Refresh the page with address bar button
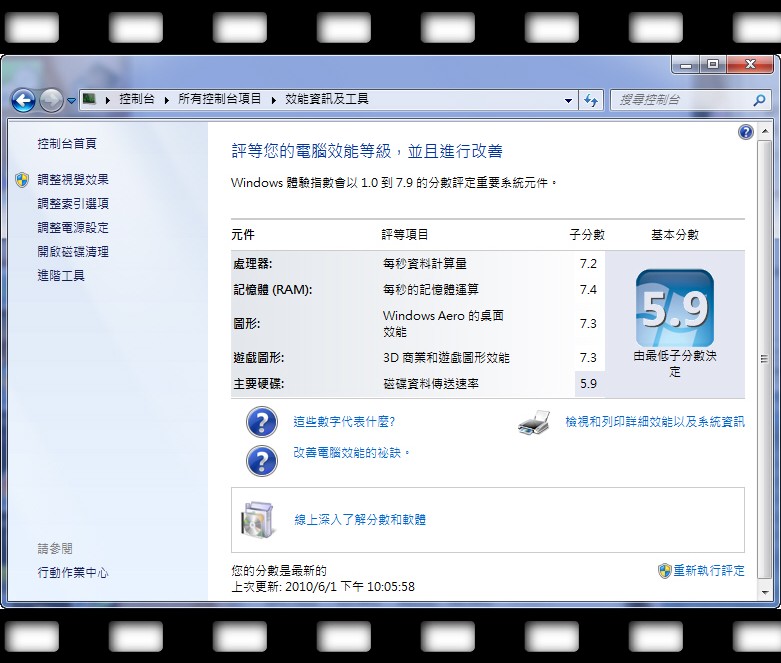 tap(591, 101)
